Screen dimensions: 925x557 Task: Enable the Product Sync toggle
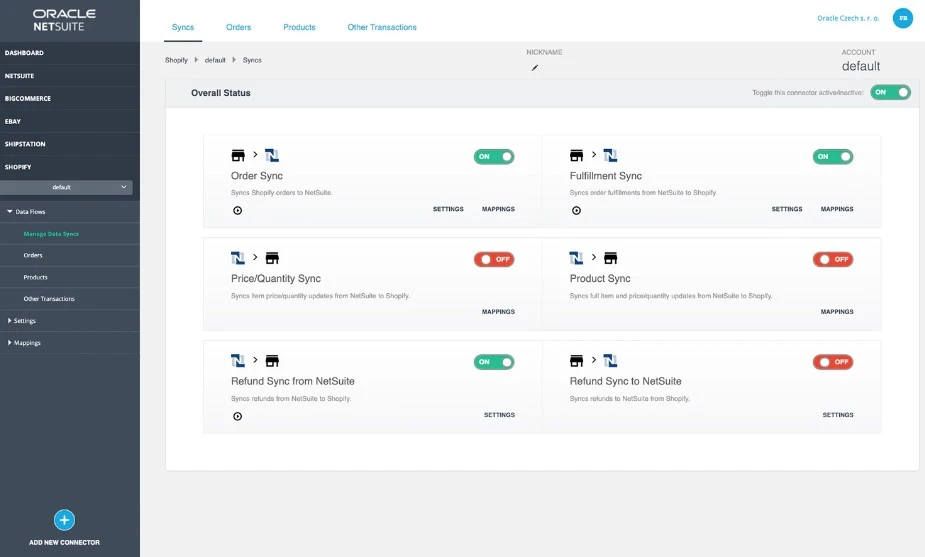(x=832, y=259)
